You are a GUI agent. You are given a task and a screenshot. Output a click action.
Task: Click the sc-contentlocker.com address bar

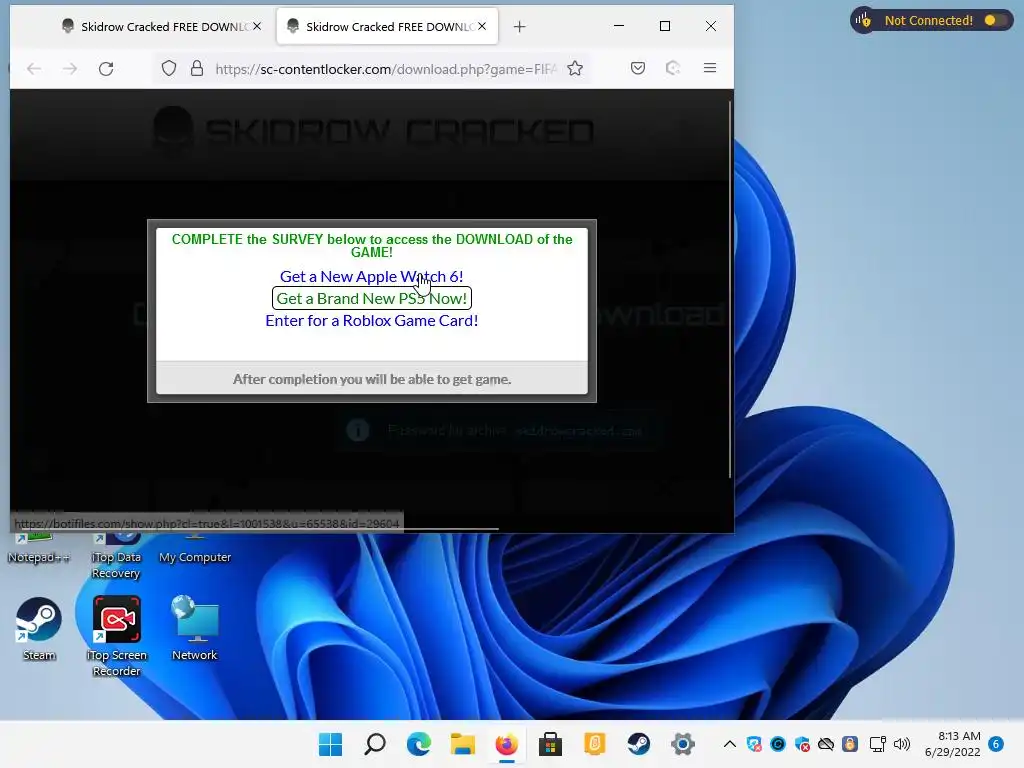[x=385, y=69]
